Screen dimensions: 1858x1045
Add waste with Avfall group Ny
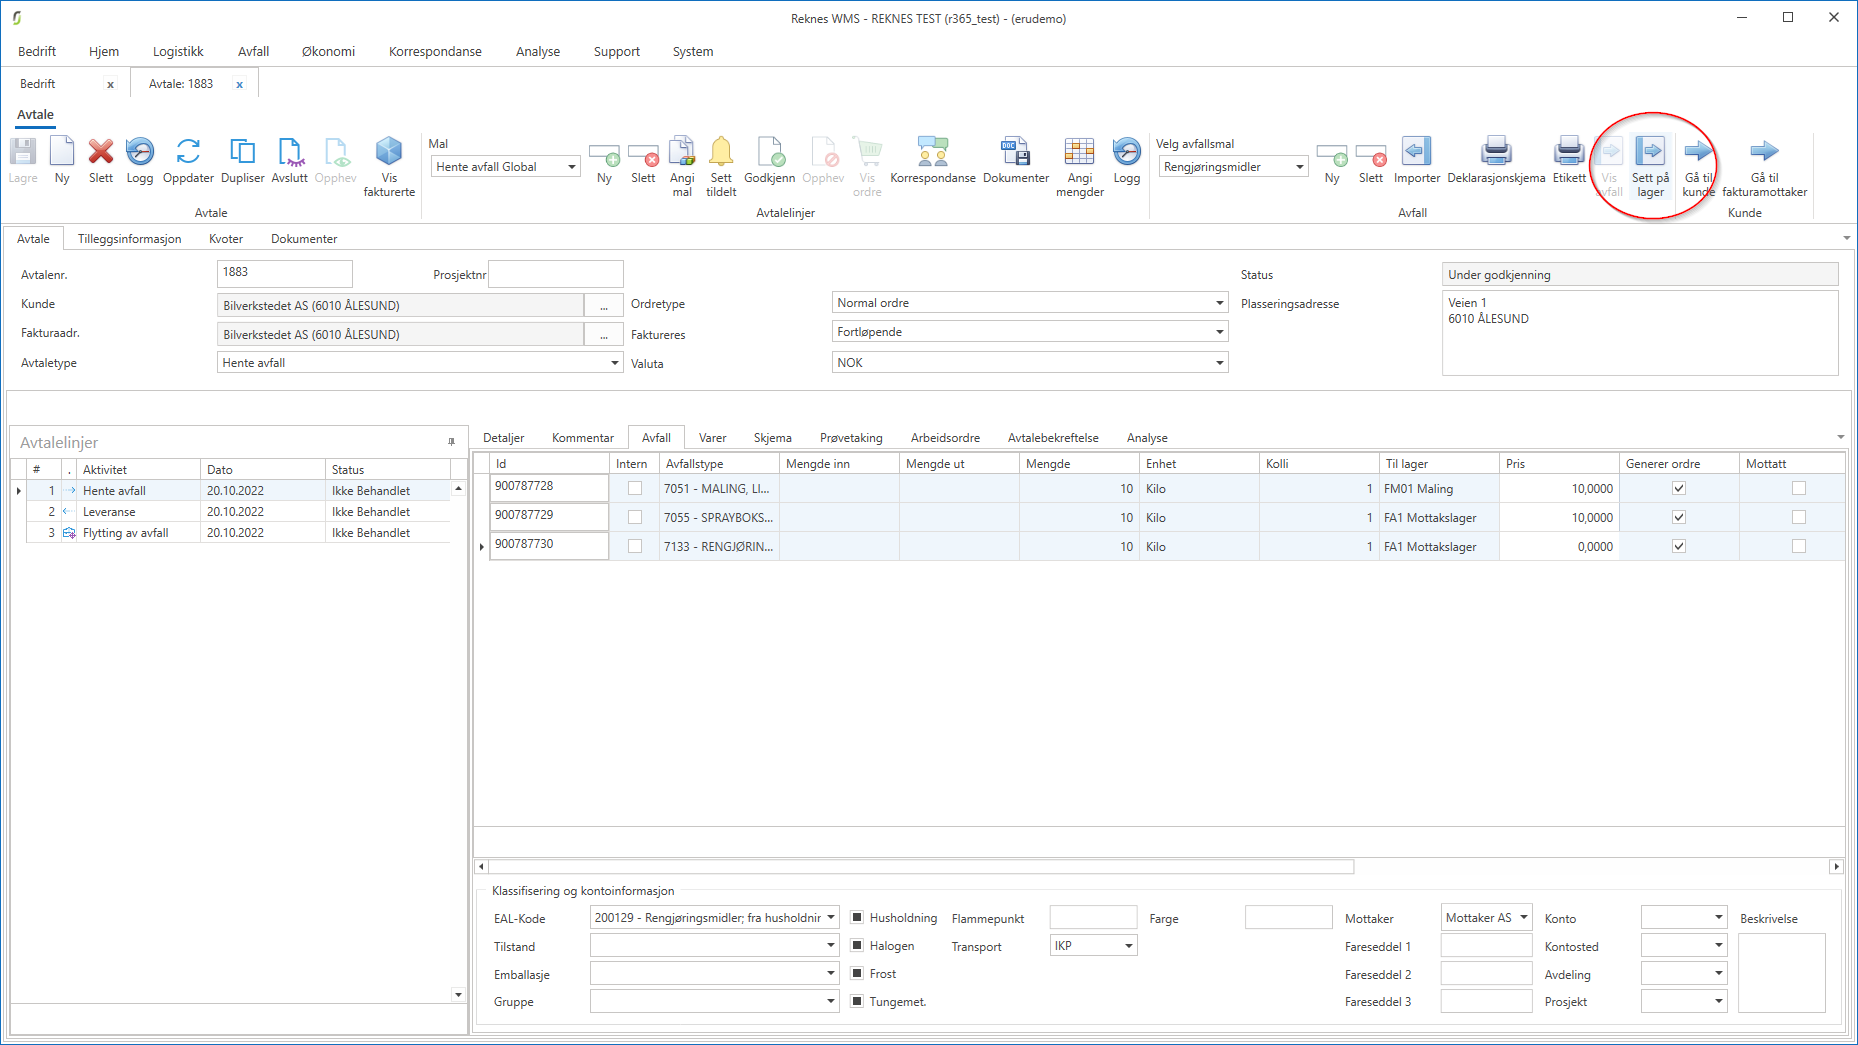(1332, 161)
